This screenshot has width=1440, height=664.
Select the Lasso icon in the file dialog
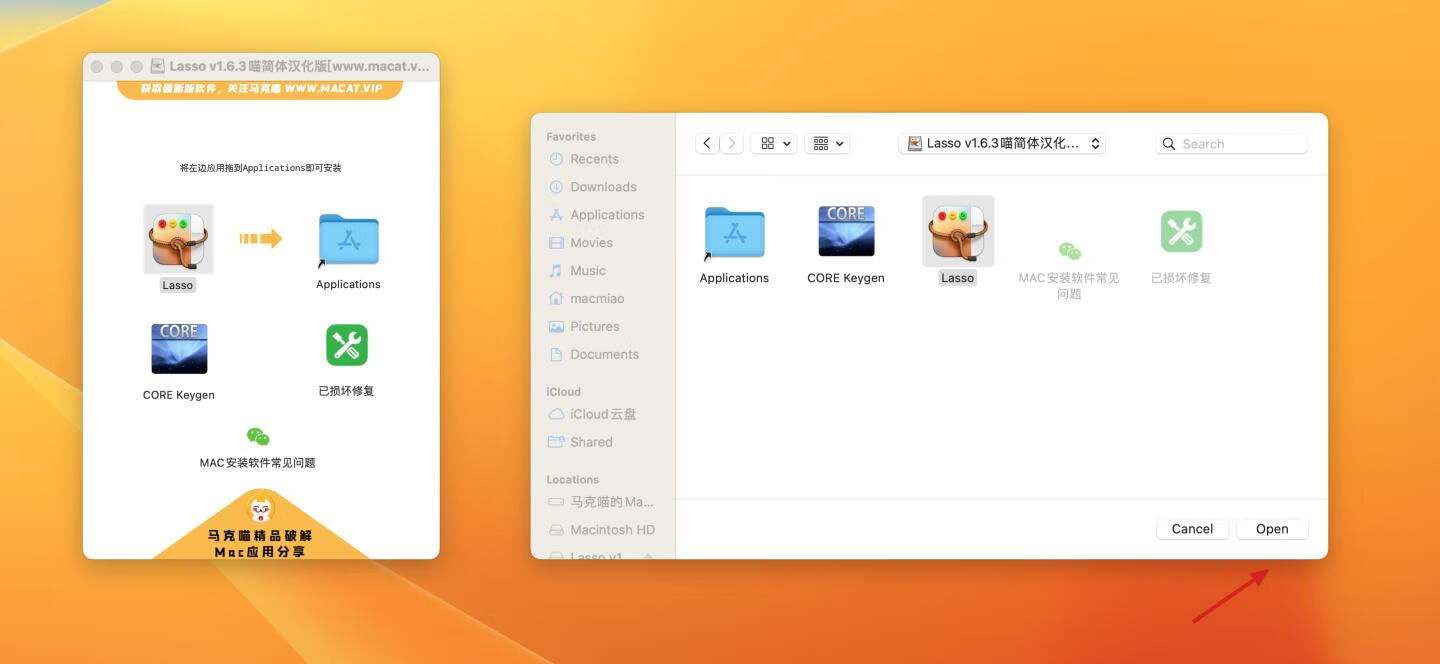click(957, 230)
